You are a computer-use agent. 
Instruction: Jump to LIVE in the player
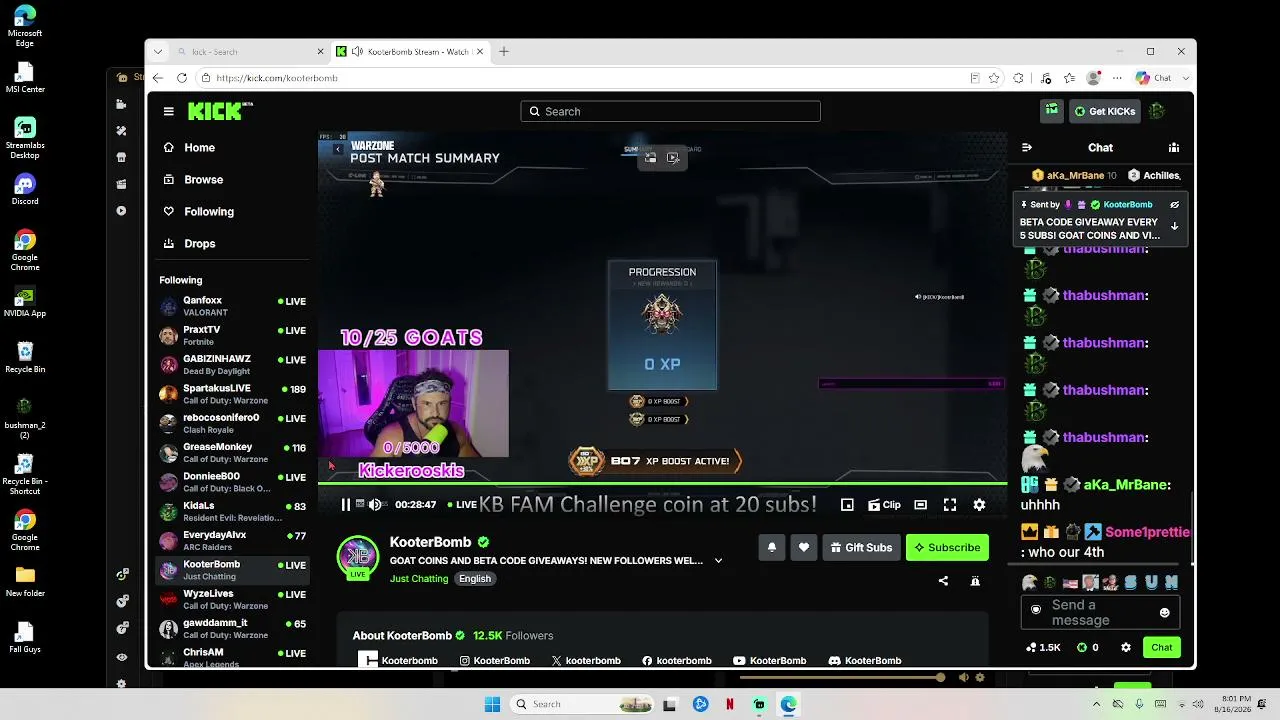pos(462,505)
